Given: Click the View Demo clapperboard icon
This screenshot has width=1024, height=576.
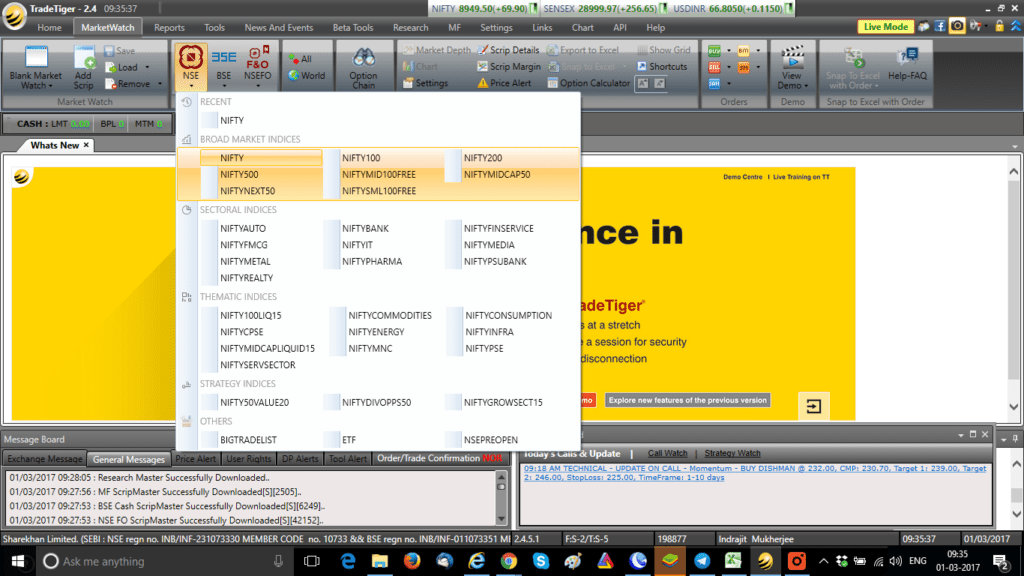Looking at the screenshot, I should tap(792, 59).
